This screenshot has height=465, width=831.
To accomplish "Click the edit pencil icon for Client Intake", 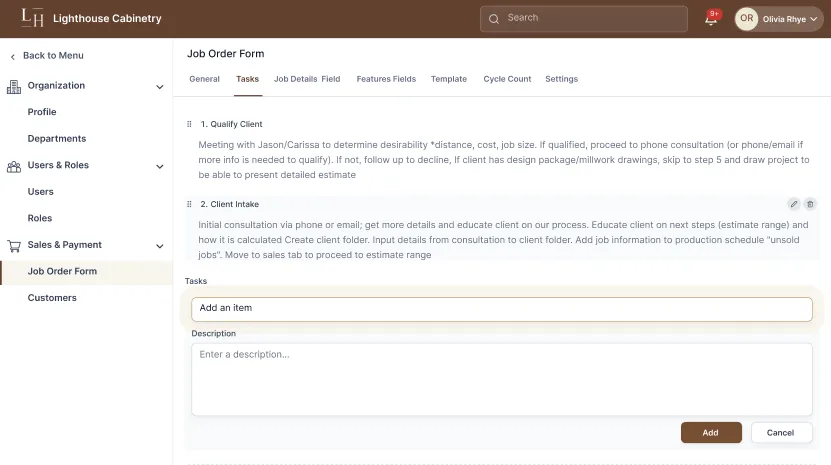I will pyautogui.click(x=794, y=204).
